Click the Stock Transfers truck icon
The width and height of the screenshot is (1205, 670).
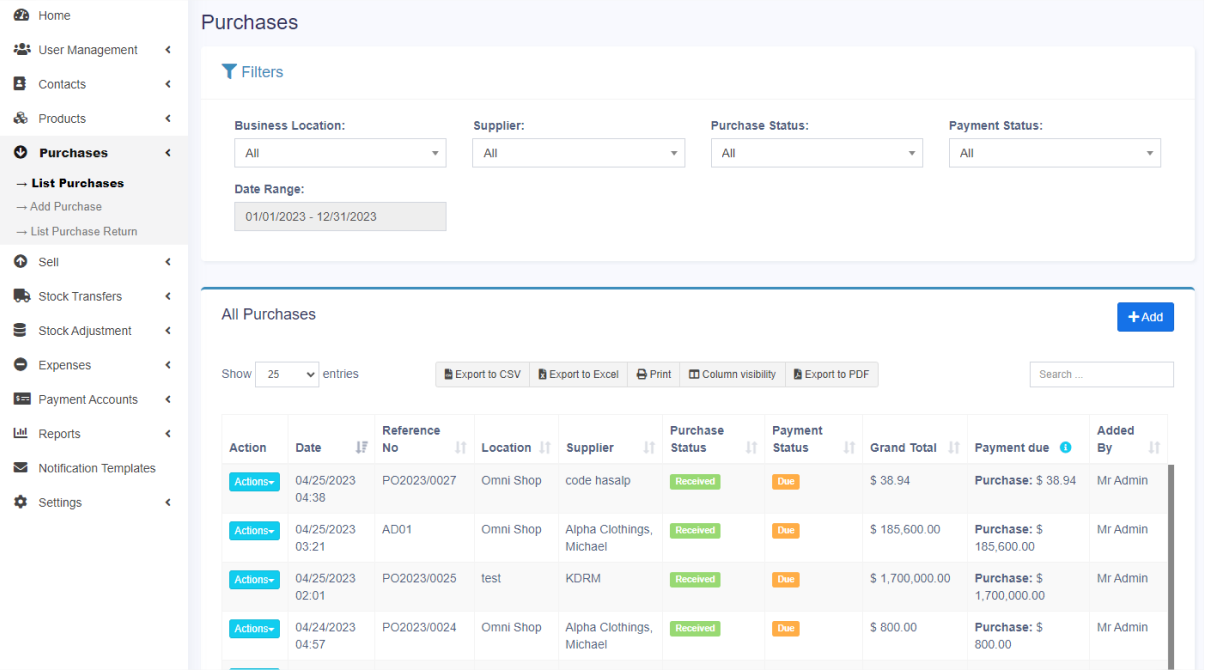pyautogui.click(x=20, y=296)
